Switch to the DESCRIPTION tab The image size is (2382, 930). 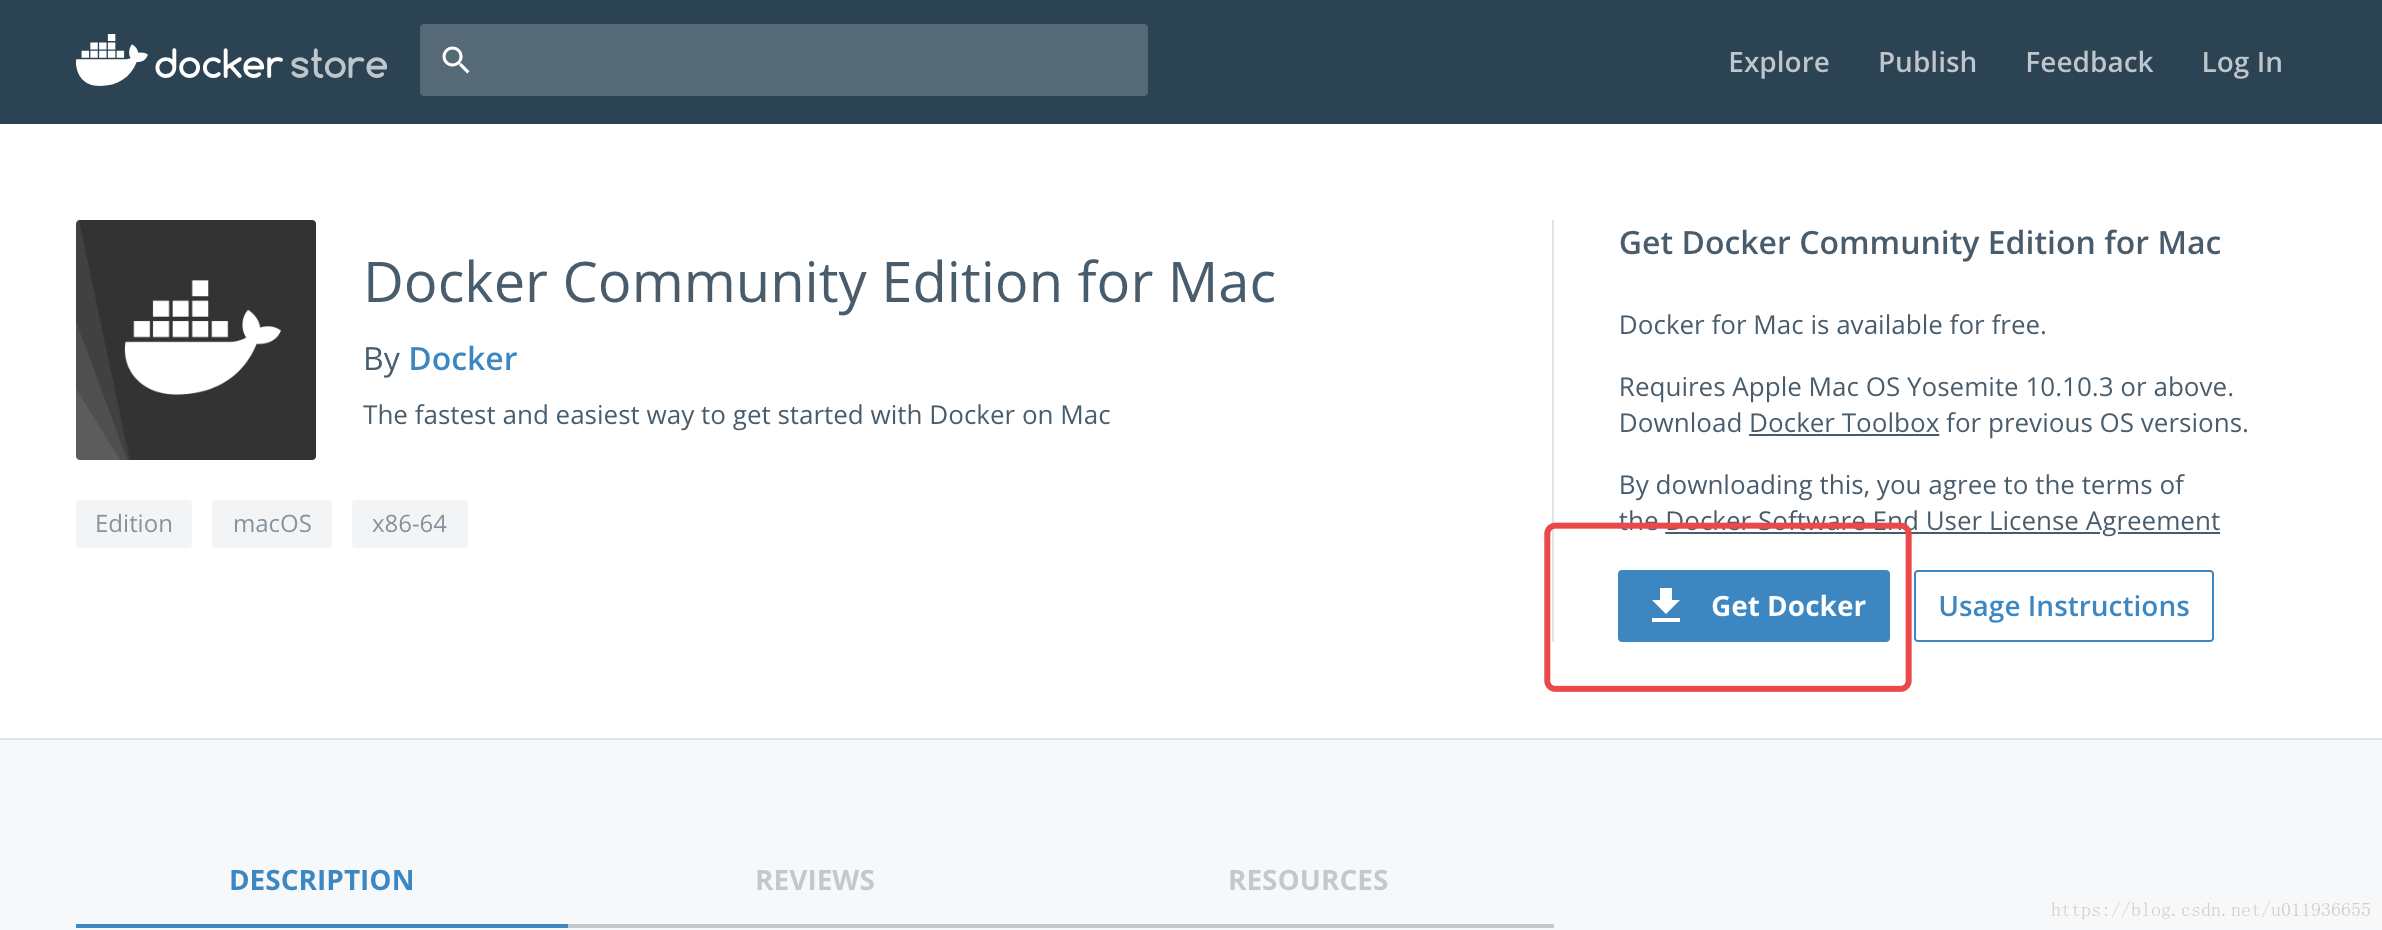(322, 880)
